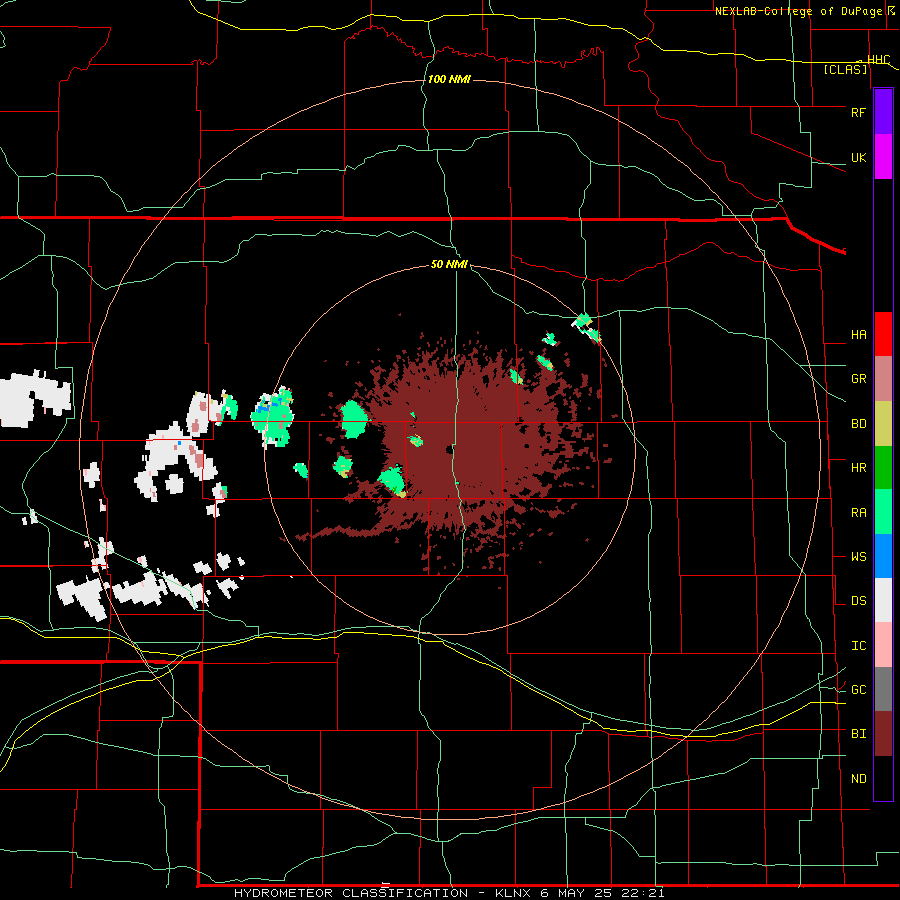Select the "HA" hail legend label
This screenshot has width=900, height=900.
858,335
